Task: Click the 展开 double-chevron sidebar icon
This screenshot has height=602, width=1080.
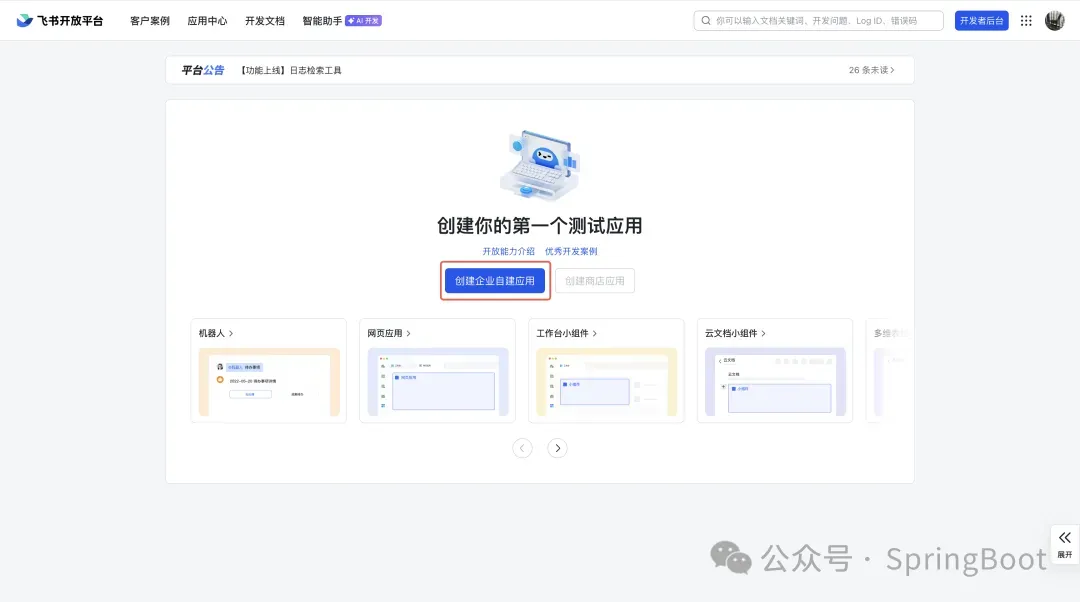Action: click(x=1064, y=538)
